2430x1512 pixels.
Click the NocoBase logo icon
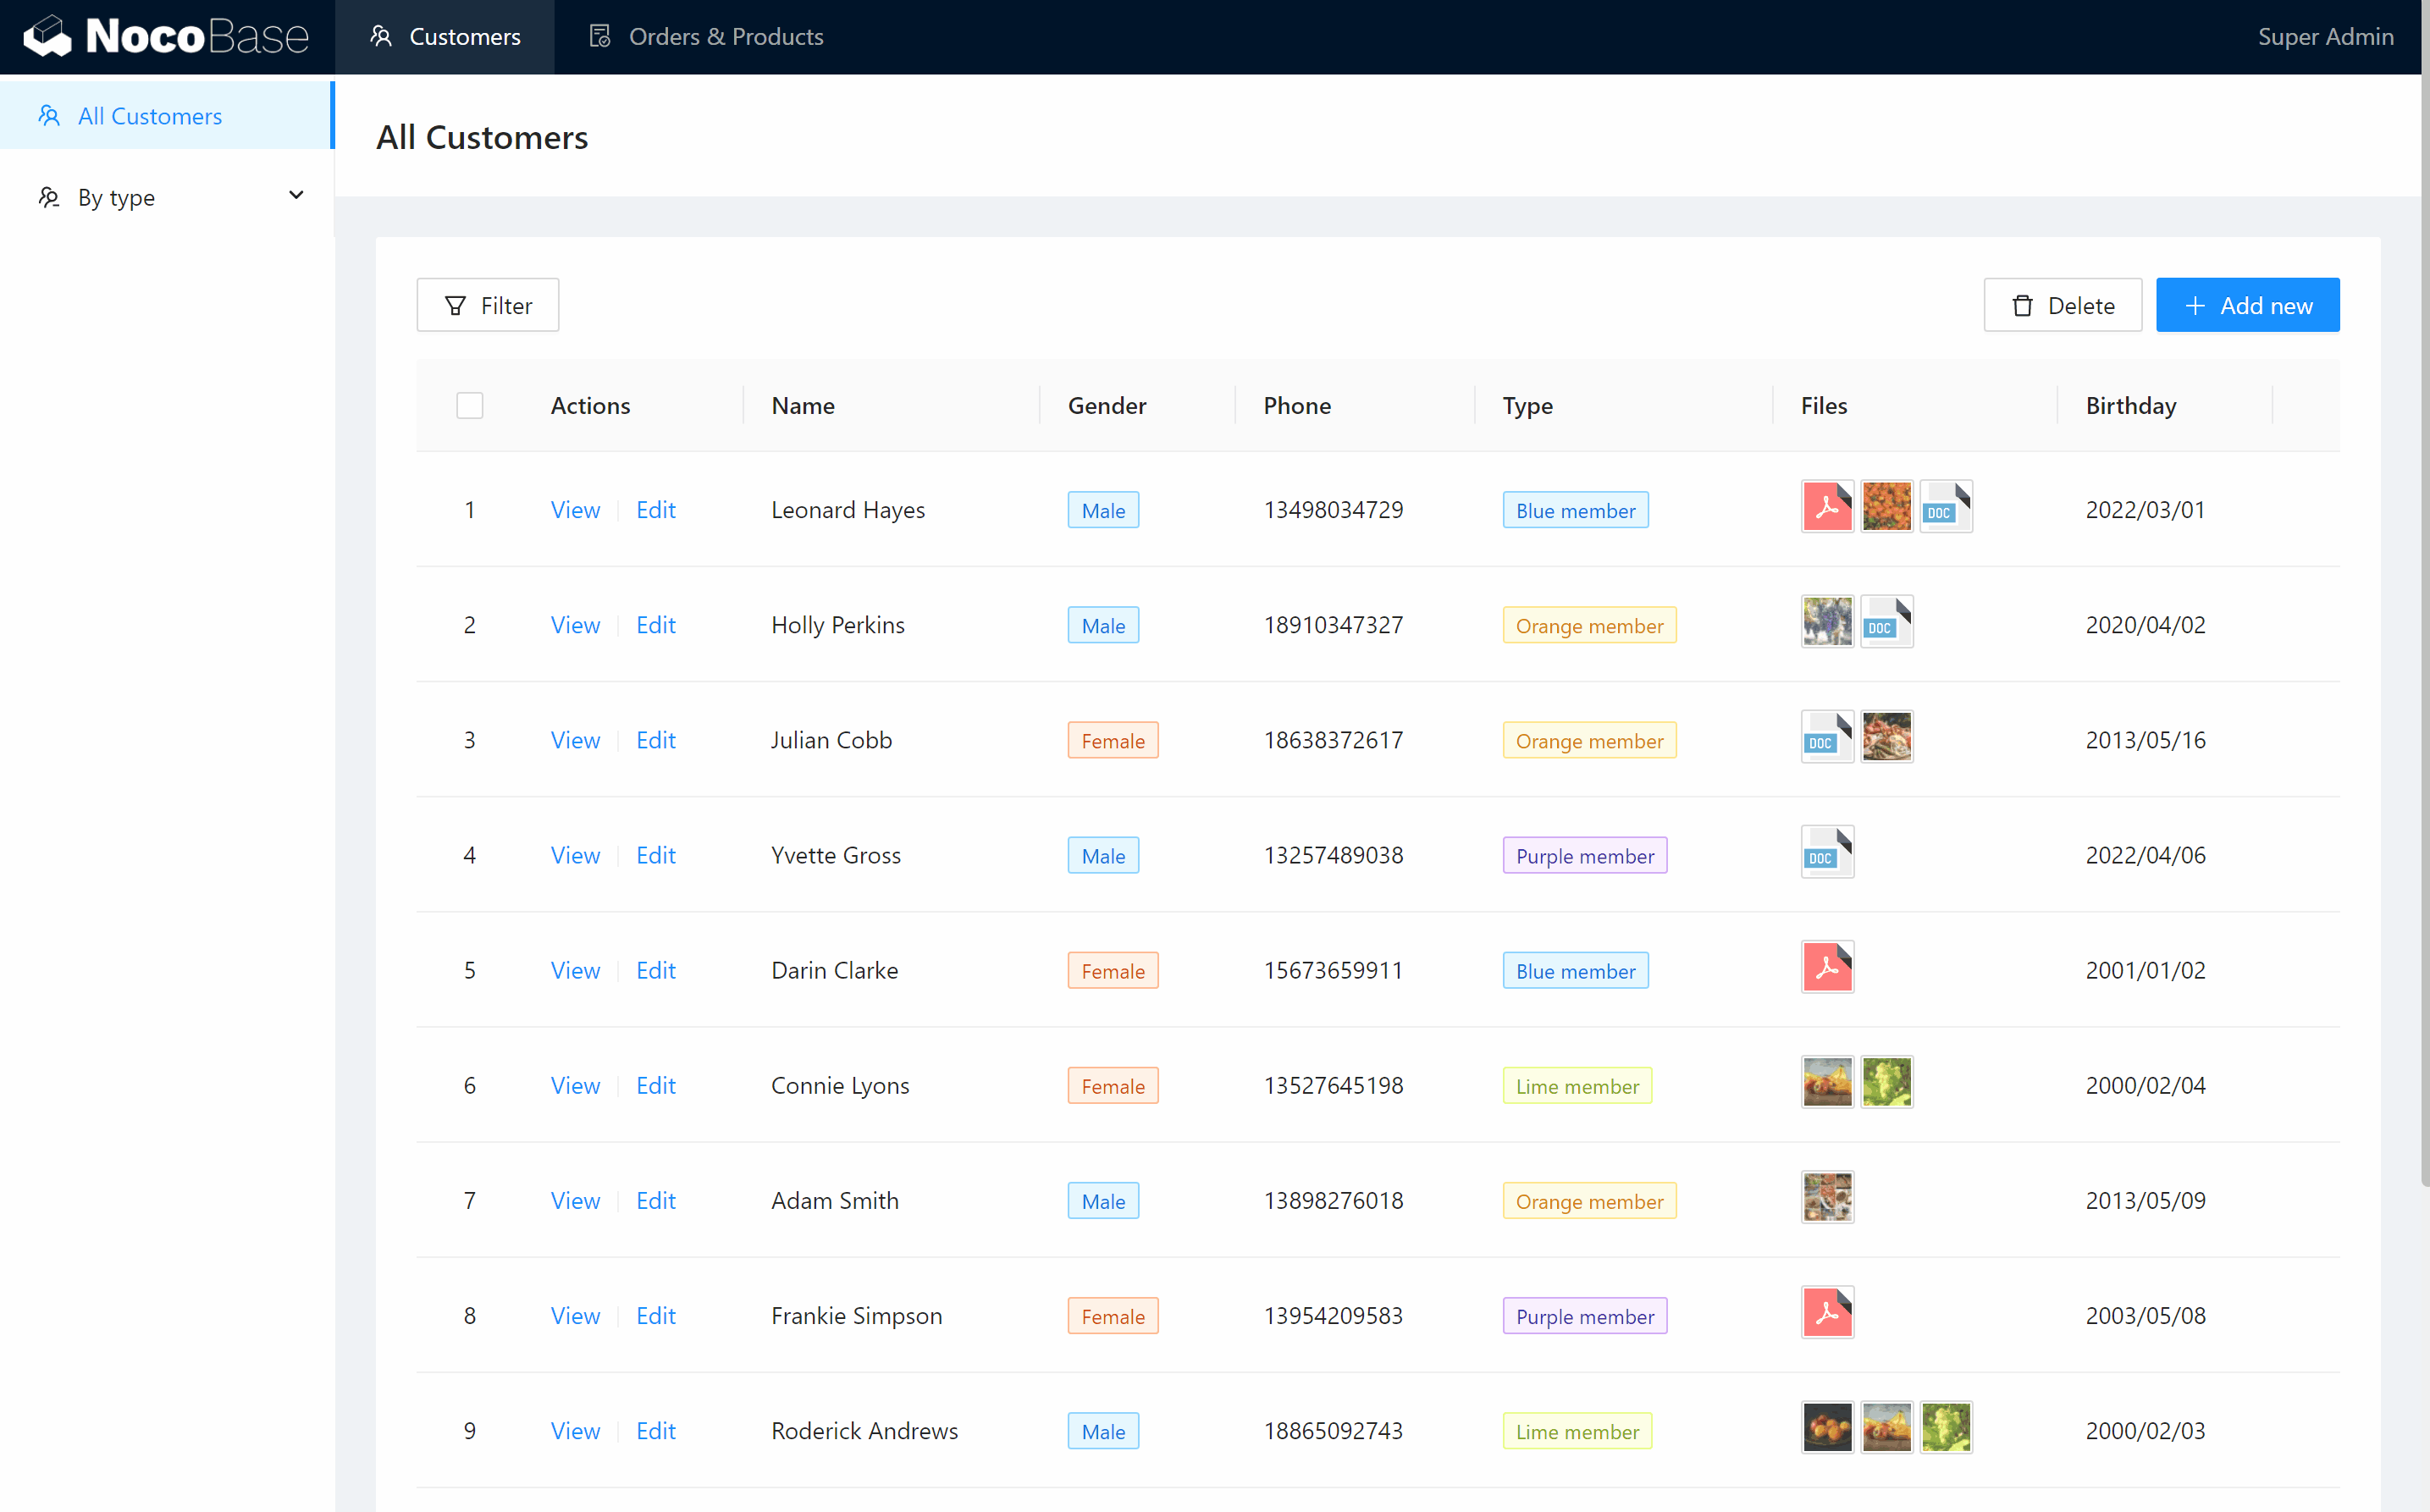47,37
